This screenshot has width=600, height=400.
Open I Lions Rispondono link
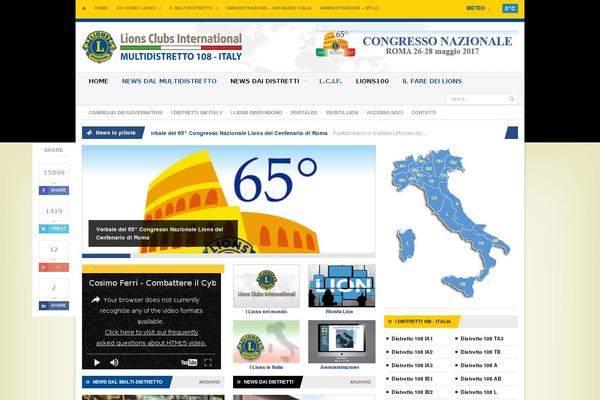(256, 113)
